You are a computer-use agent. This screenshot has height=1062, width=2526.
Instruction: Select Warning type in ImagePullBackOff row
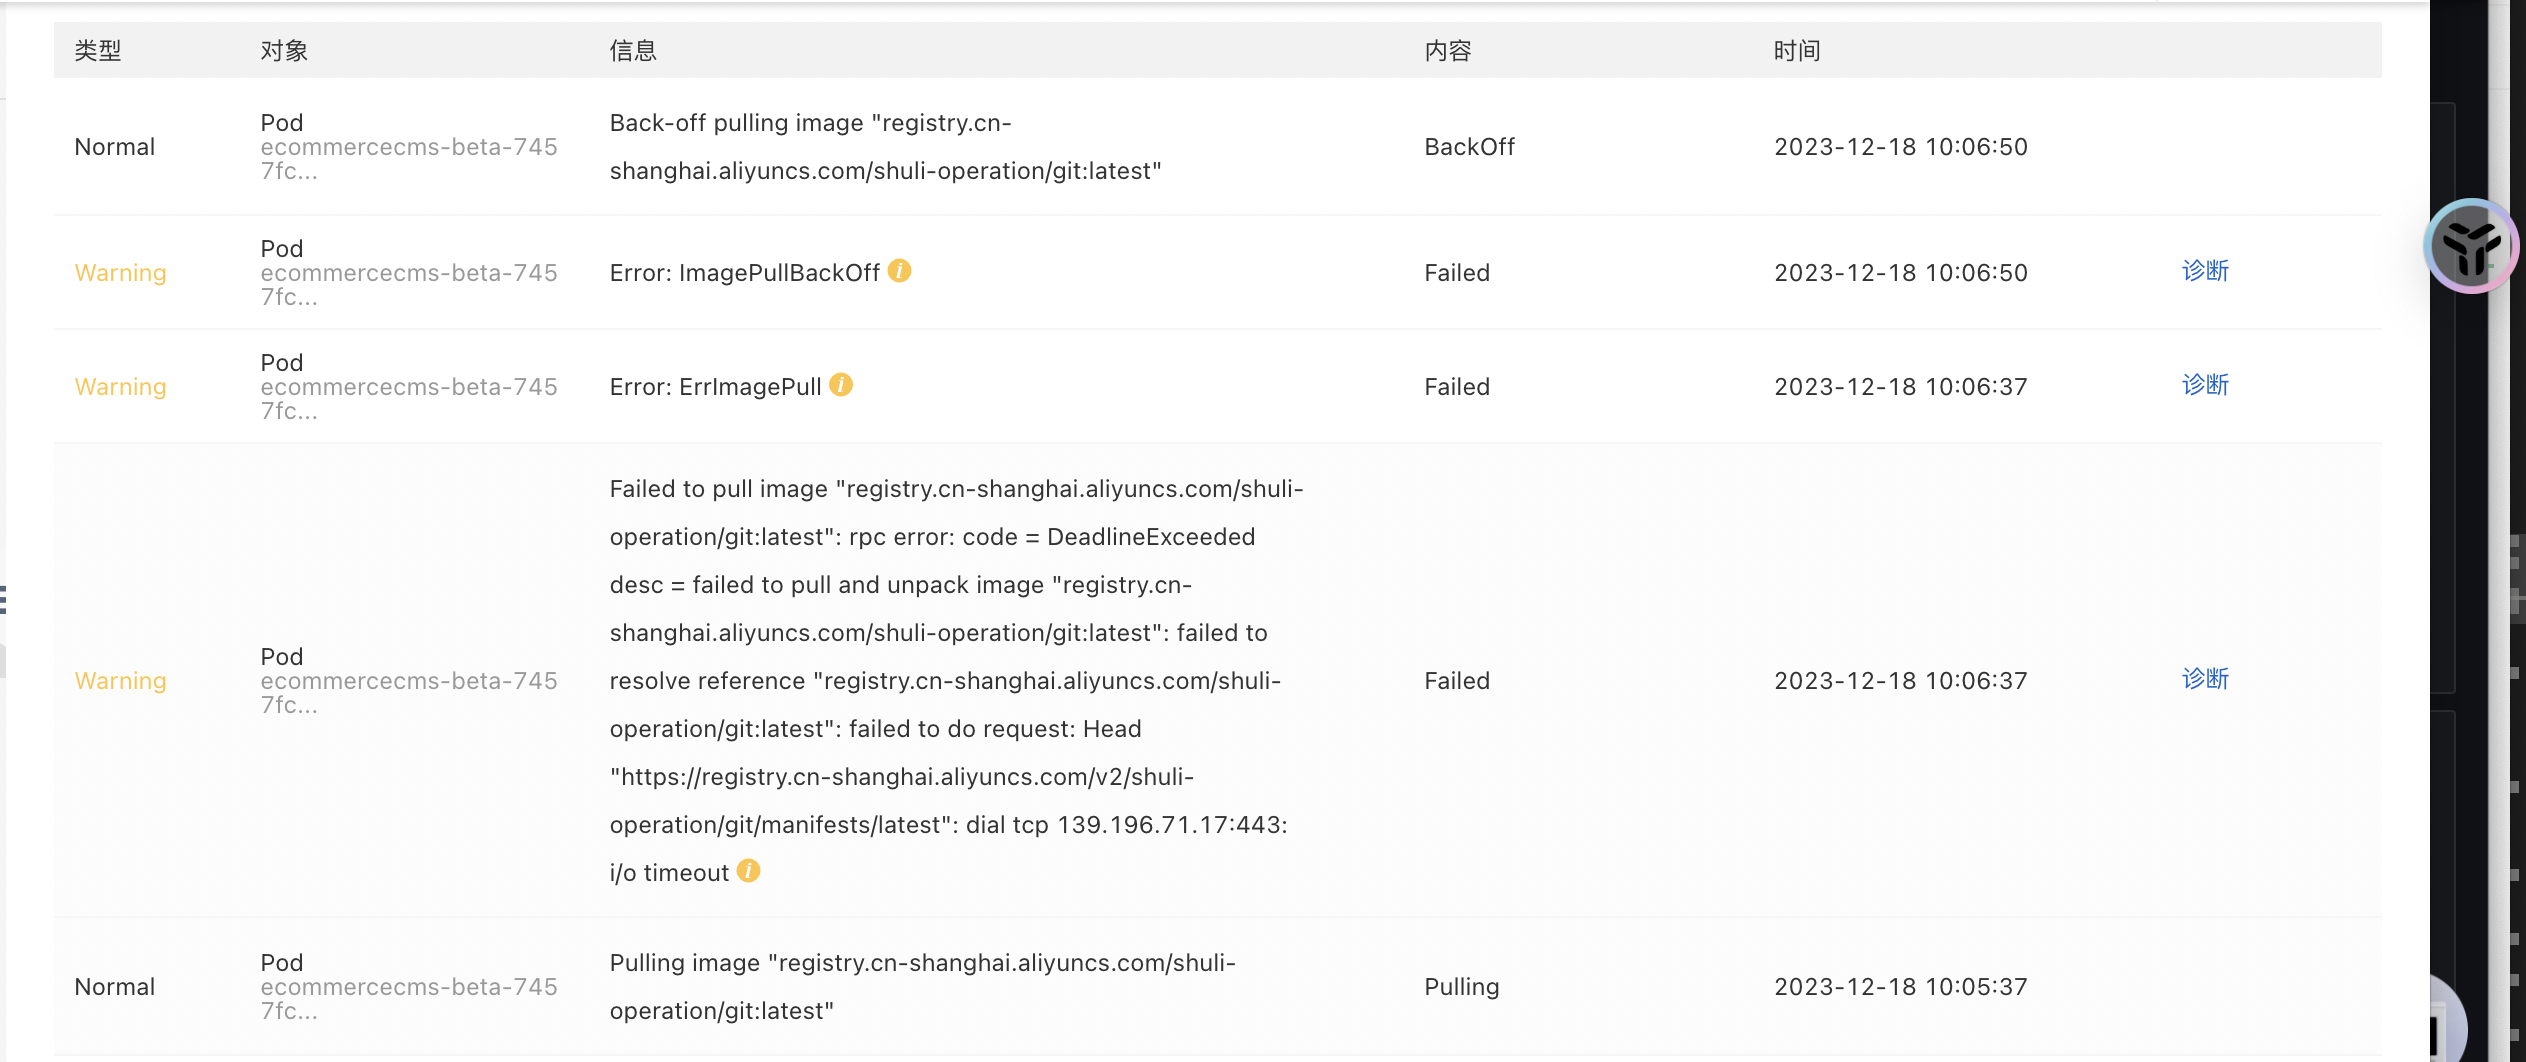(120, 273)
